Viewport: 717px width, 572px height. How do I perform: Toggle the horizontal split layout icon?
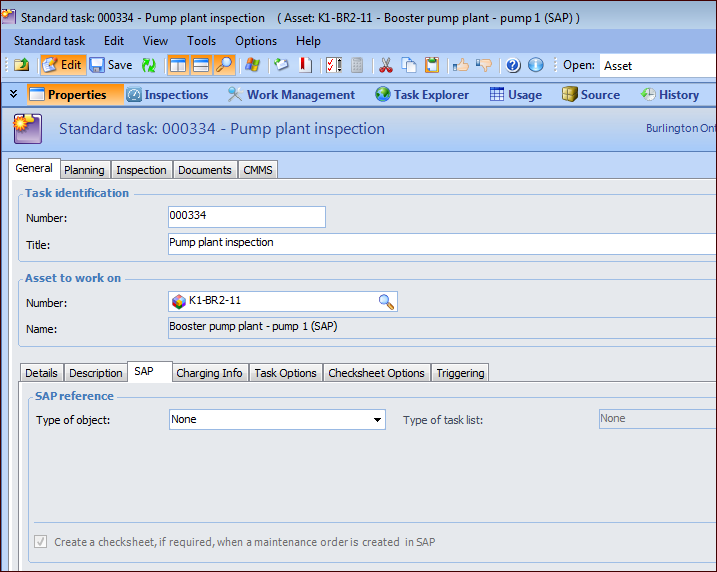click(201, 65)
